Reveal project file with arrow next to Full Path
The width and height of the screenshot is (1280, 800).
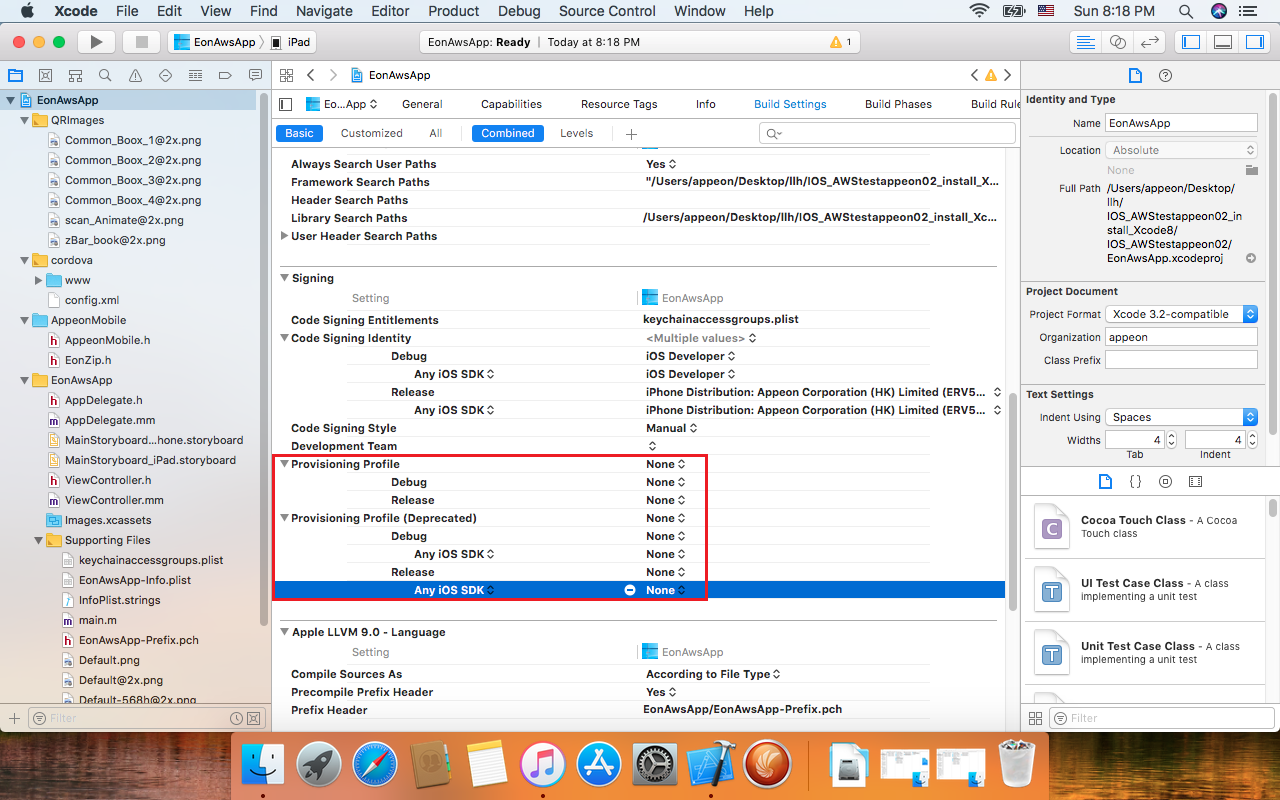point(1250,258)
